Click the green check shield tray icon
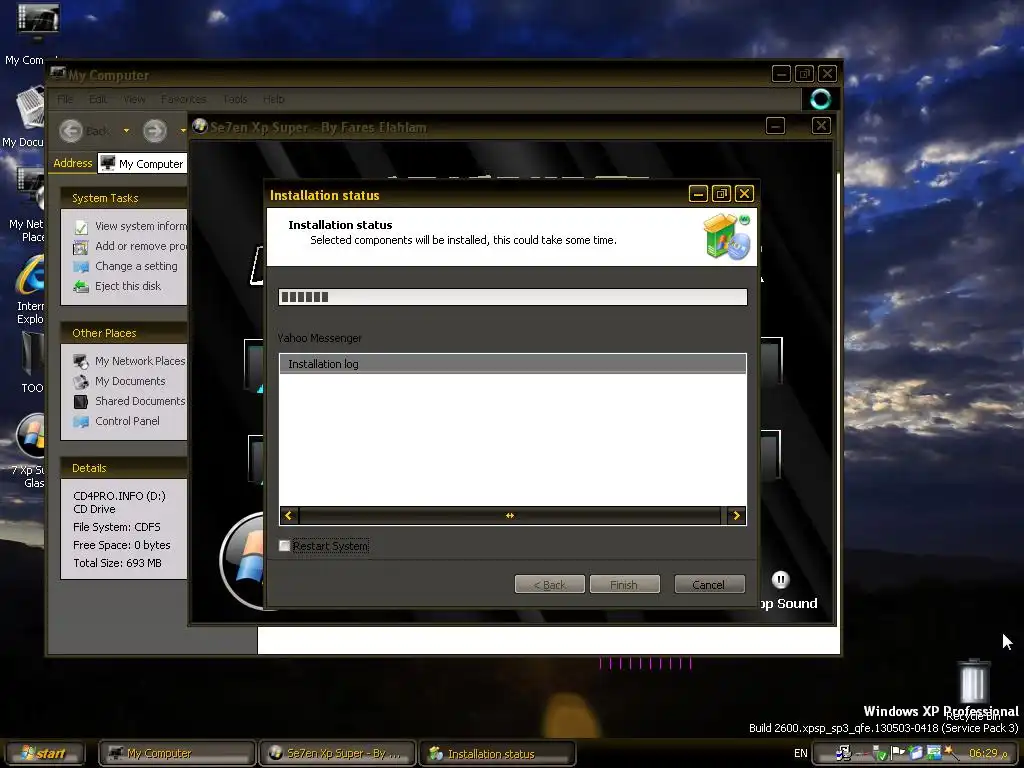This screenshot has width=1024, height=768. pyautogui.click(x=880, y=753)
